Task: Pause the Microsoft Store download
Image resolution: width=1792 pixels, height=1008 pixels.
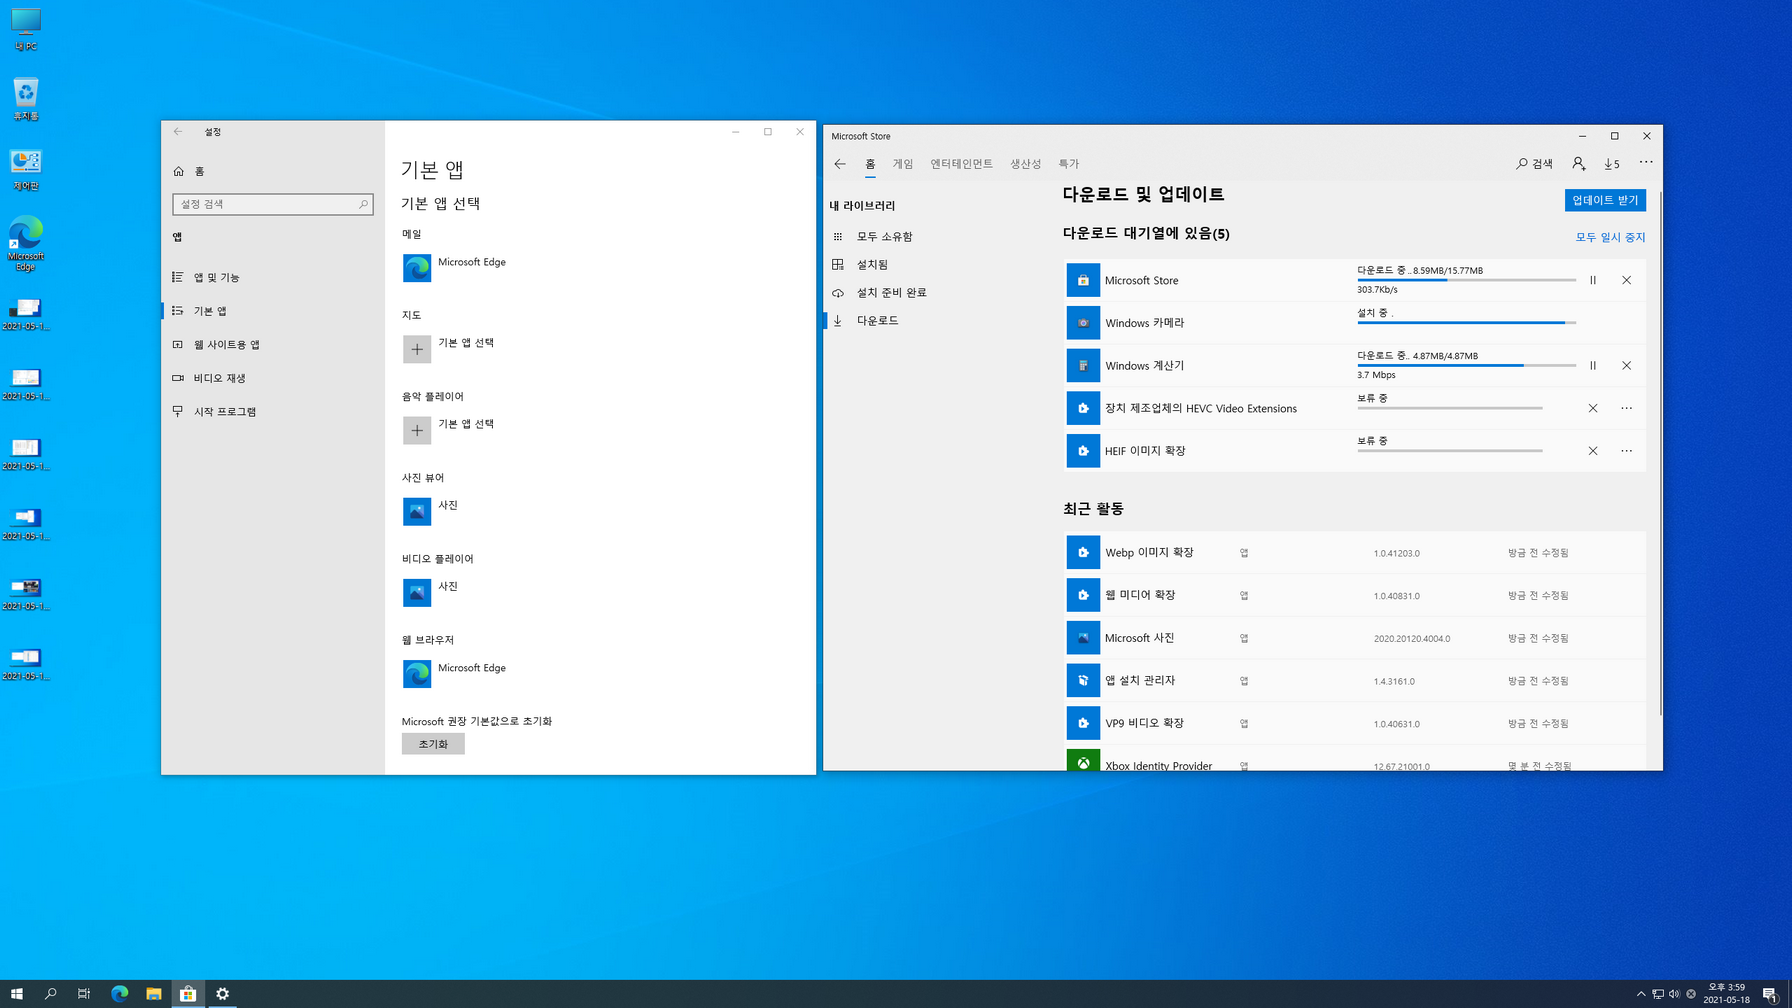Action: pyautogui.click(x=1593, y=280)
